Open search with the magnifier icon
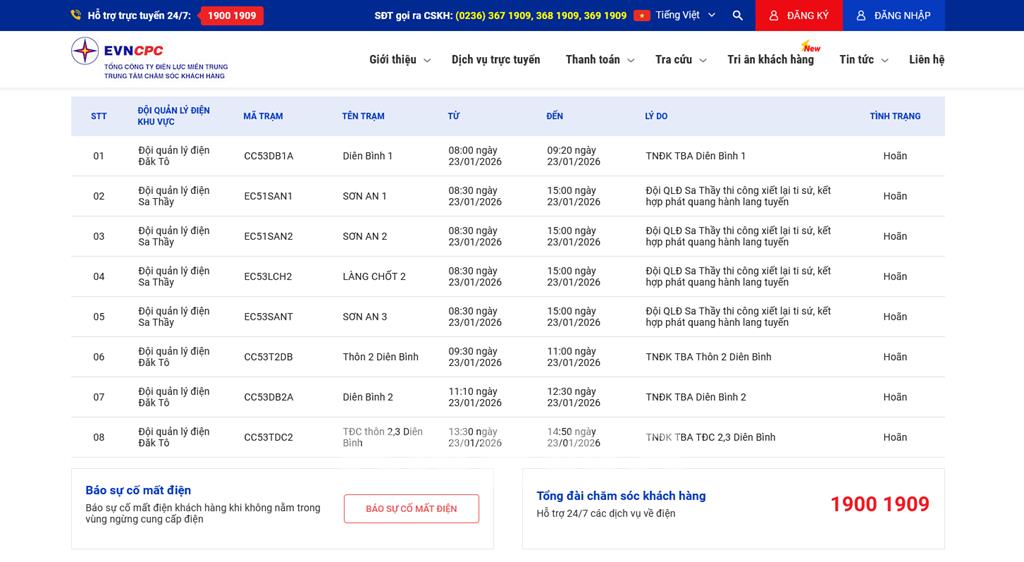1024x562 pixels. 737,15
